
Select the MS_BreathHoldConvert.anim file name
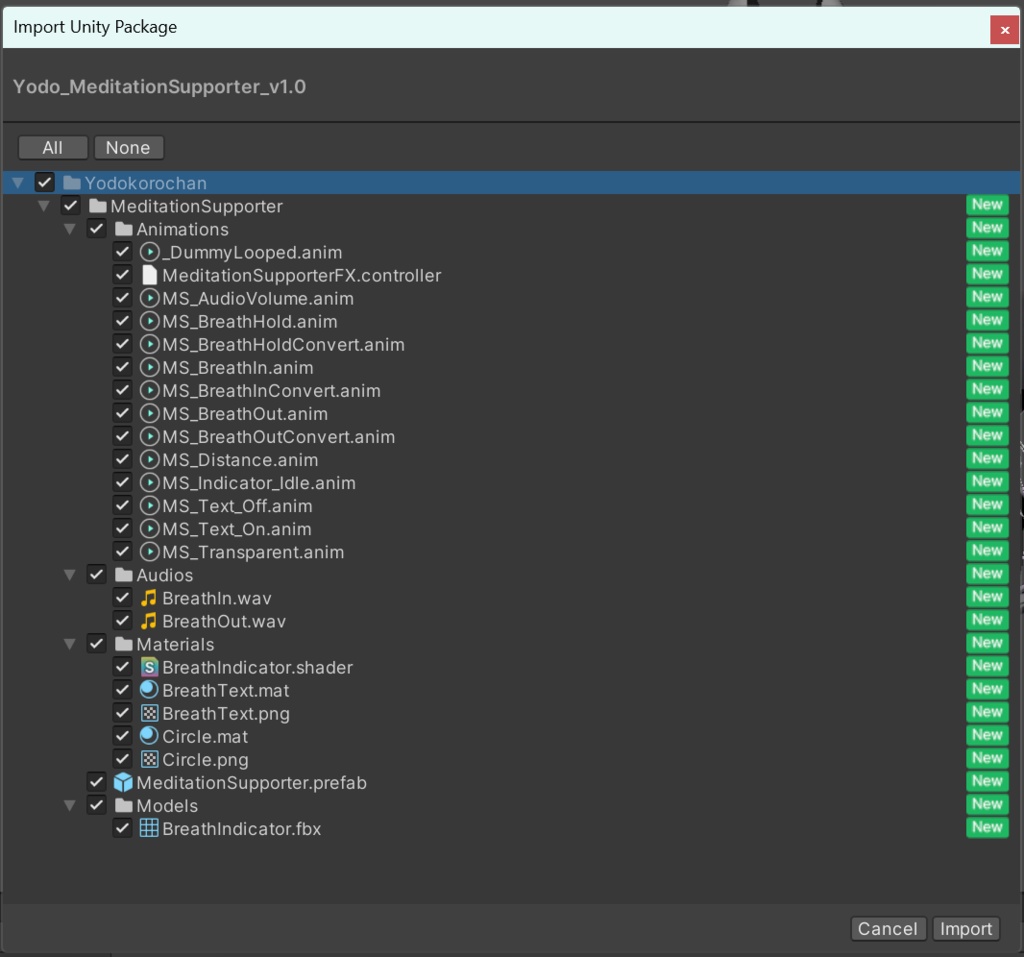(x=283, y=345)
